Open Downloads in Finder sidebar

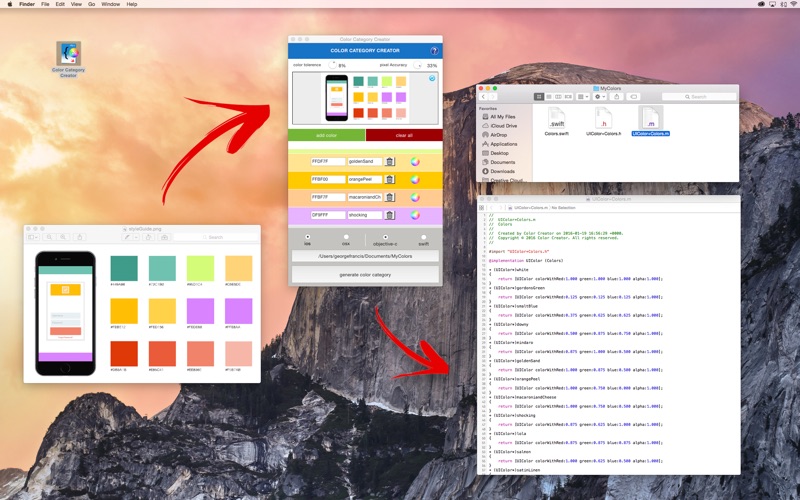pyautogui.click(x=498, y=171)
